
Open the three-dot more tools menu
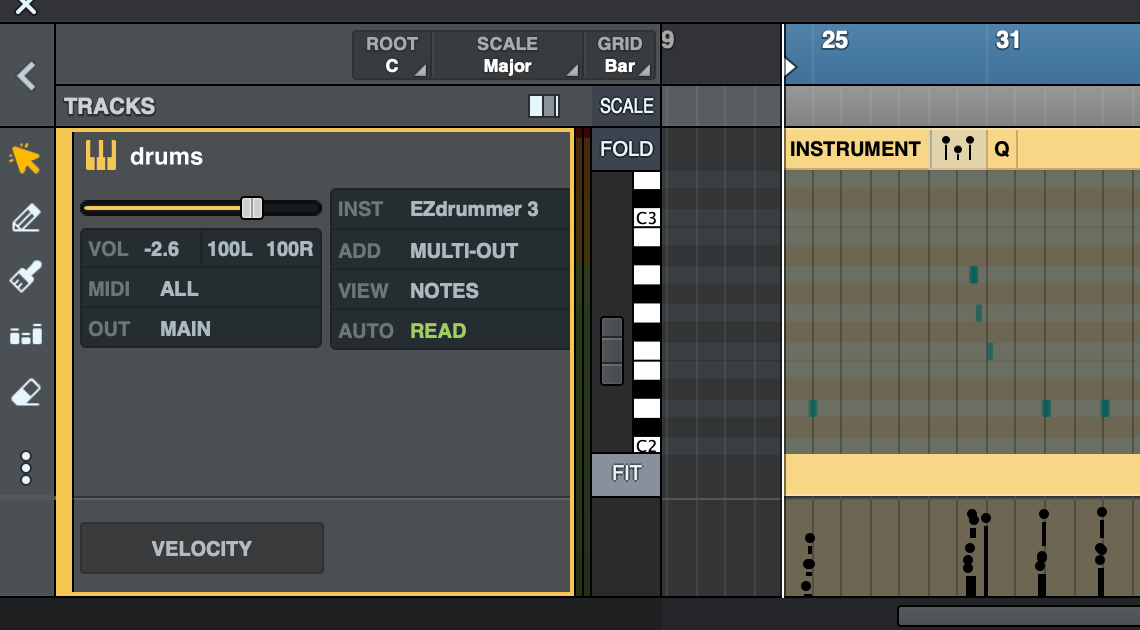coord(26,468)
